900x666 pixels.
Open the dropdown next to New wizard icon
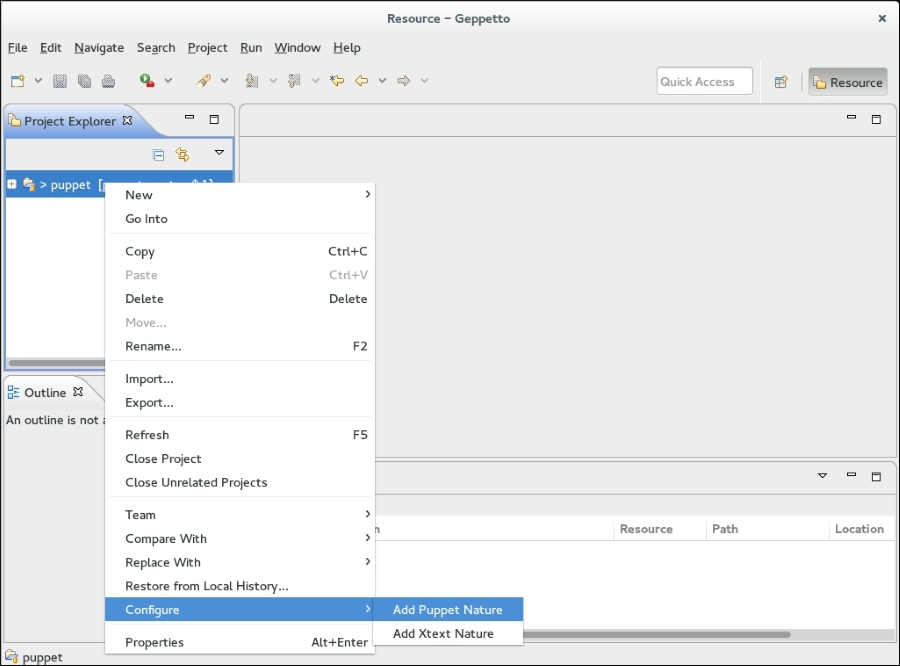coord(38,81)
